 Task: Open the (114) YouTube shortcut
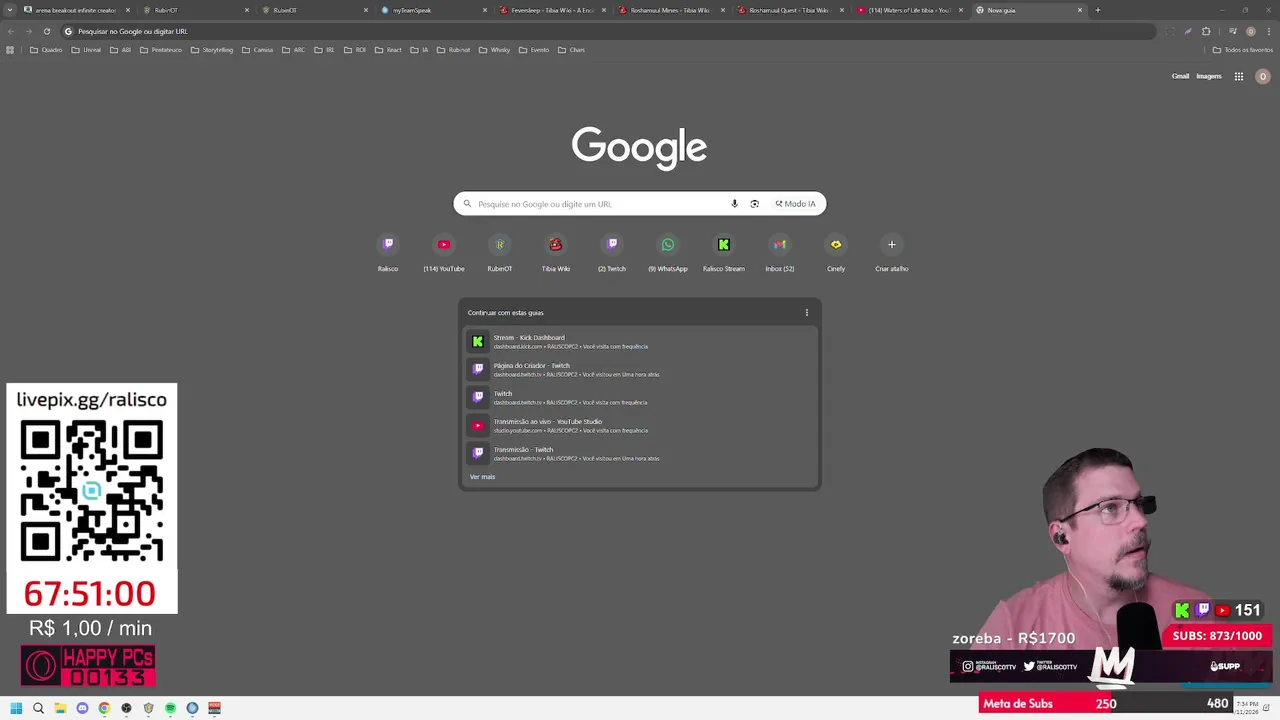(x=444, y=252)
